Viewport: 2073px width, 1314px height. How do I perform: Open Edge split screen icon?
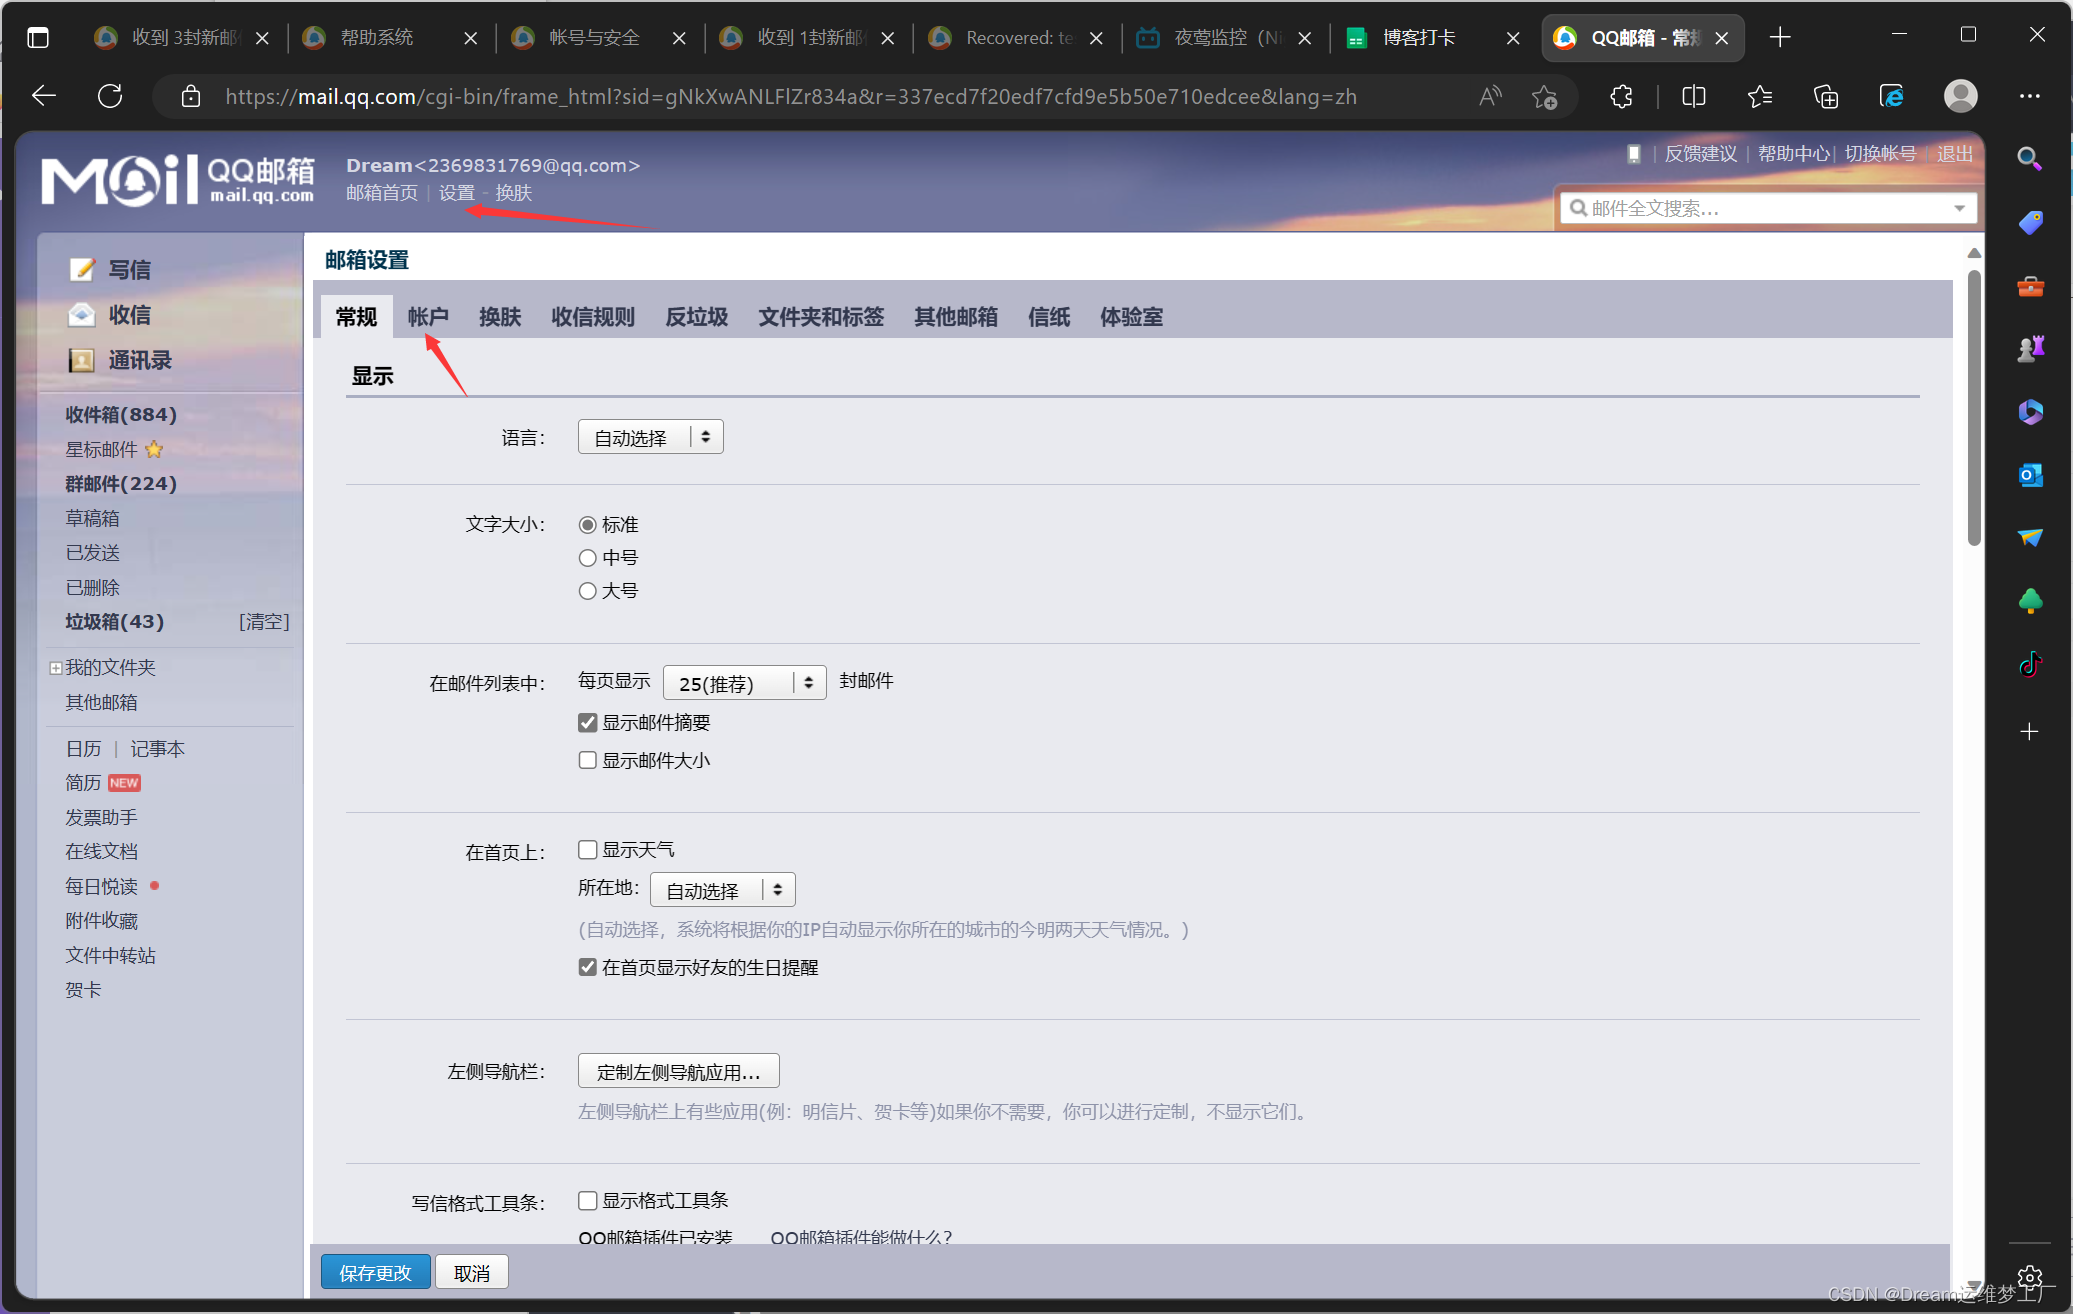pyautogui.click(x=1694, y=97)
